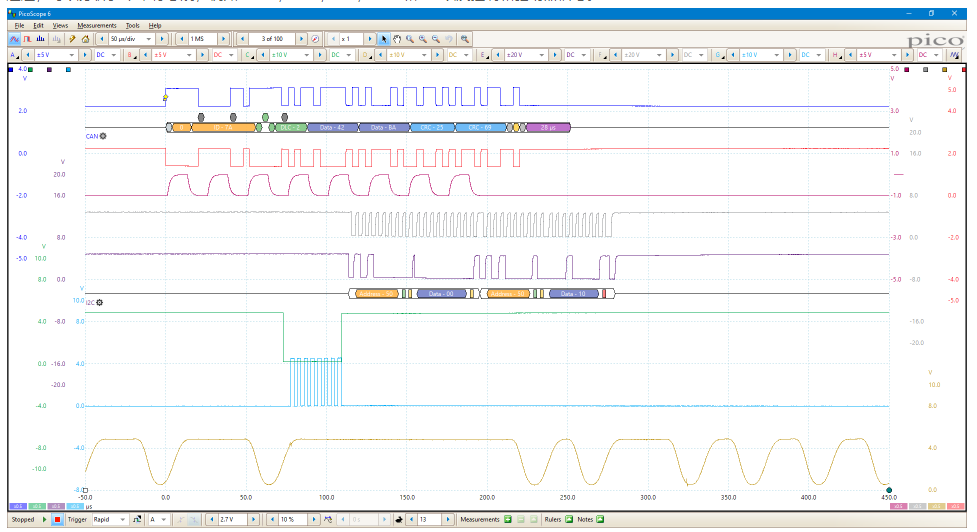Decrease the 1 MS sample count

click(181, 39)
